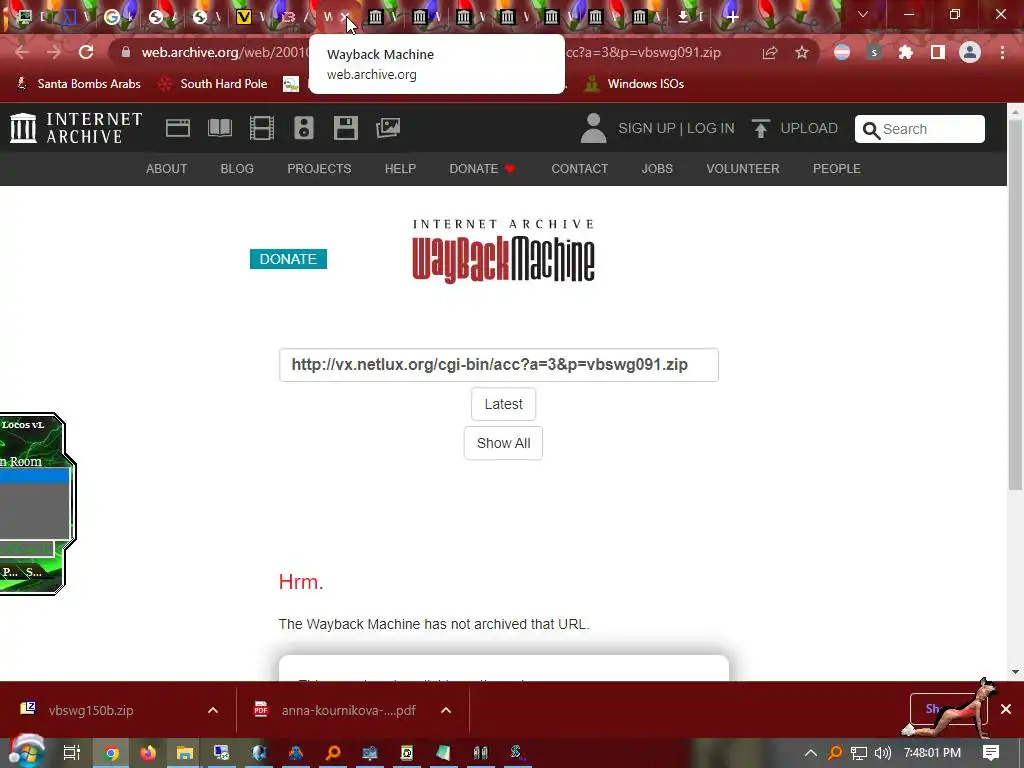This screenshot has width=1024, height=768.
Task: Open File Explorer from taskbar
Action: pyautogui.click(x=185, y=753)
